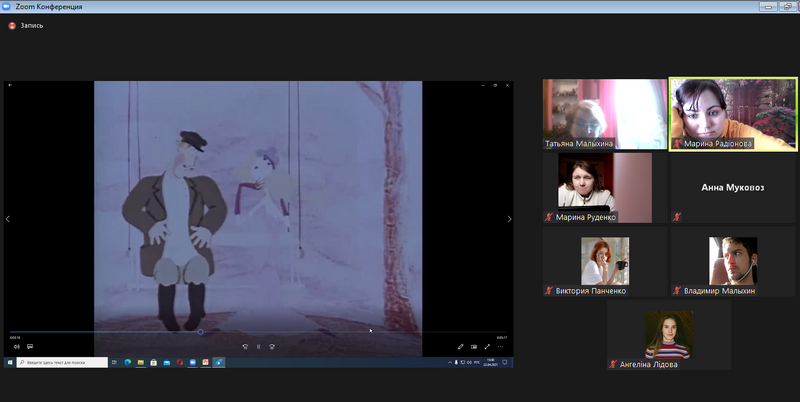Open Microsoft Store from the taskbar
Screen dimensions: 800x402
coord(154,362)
